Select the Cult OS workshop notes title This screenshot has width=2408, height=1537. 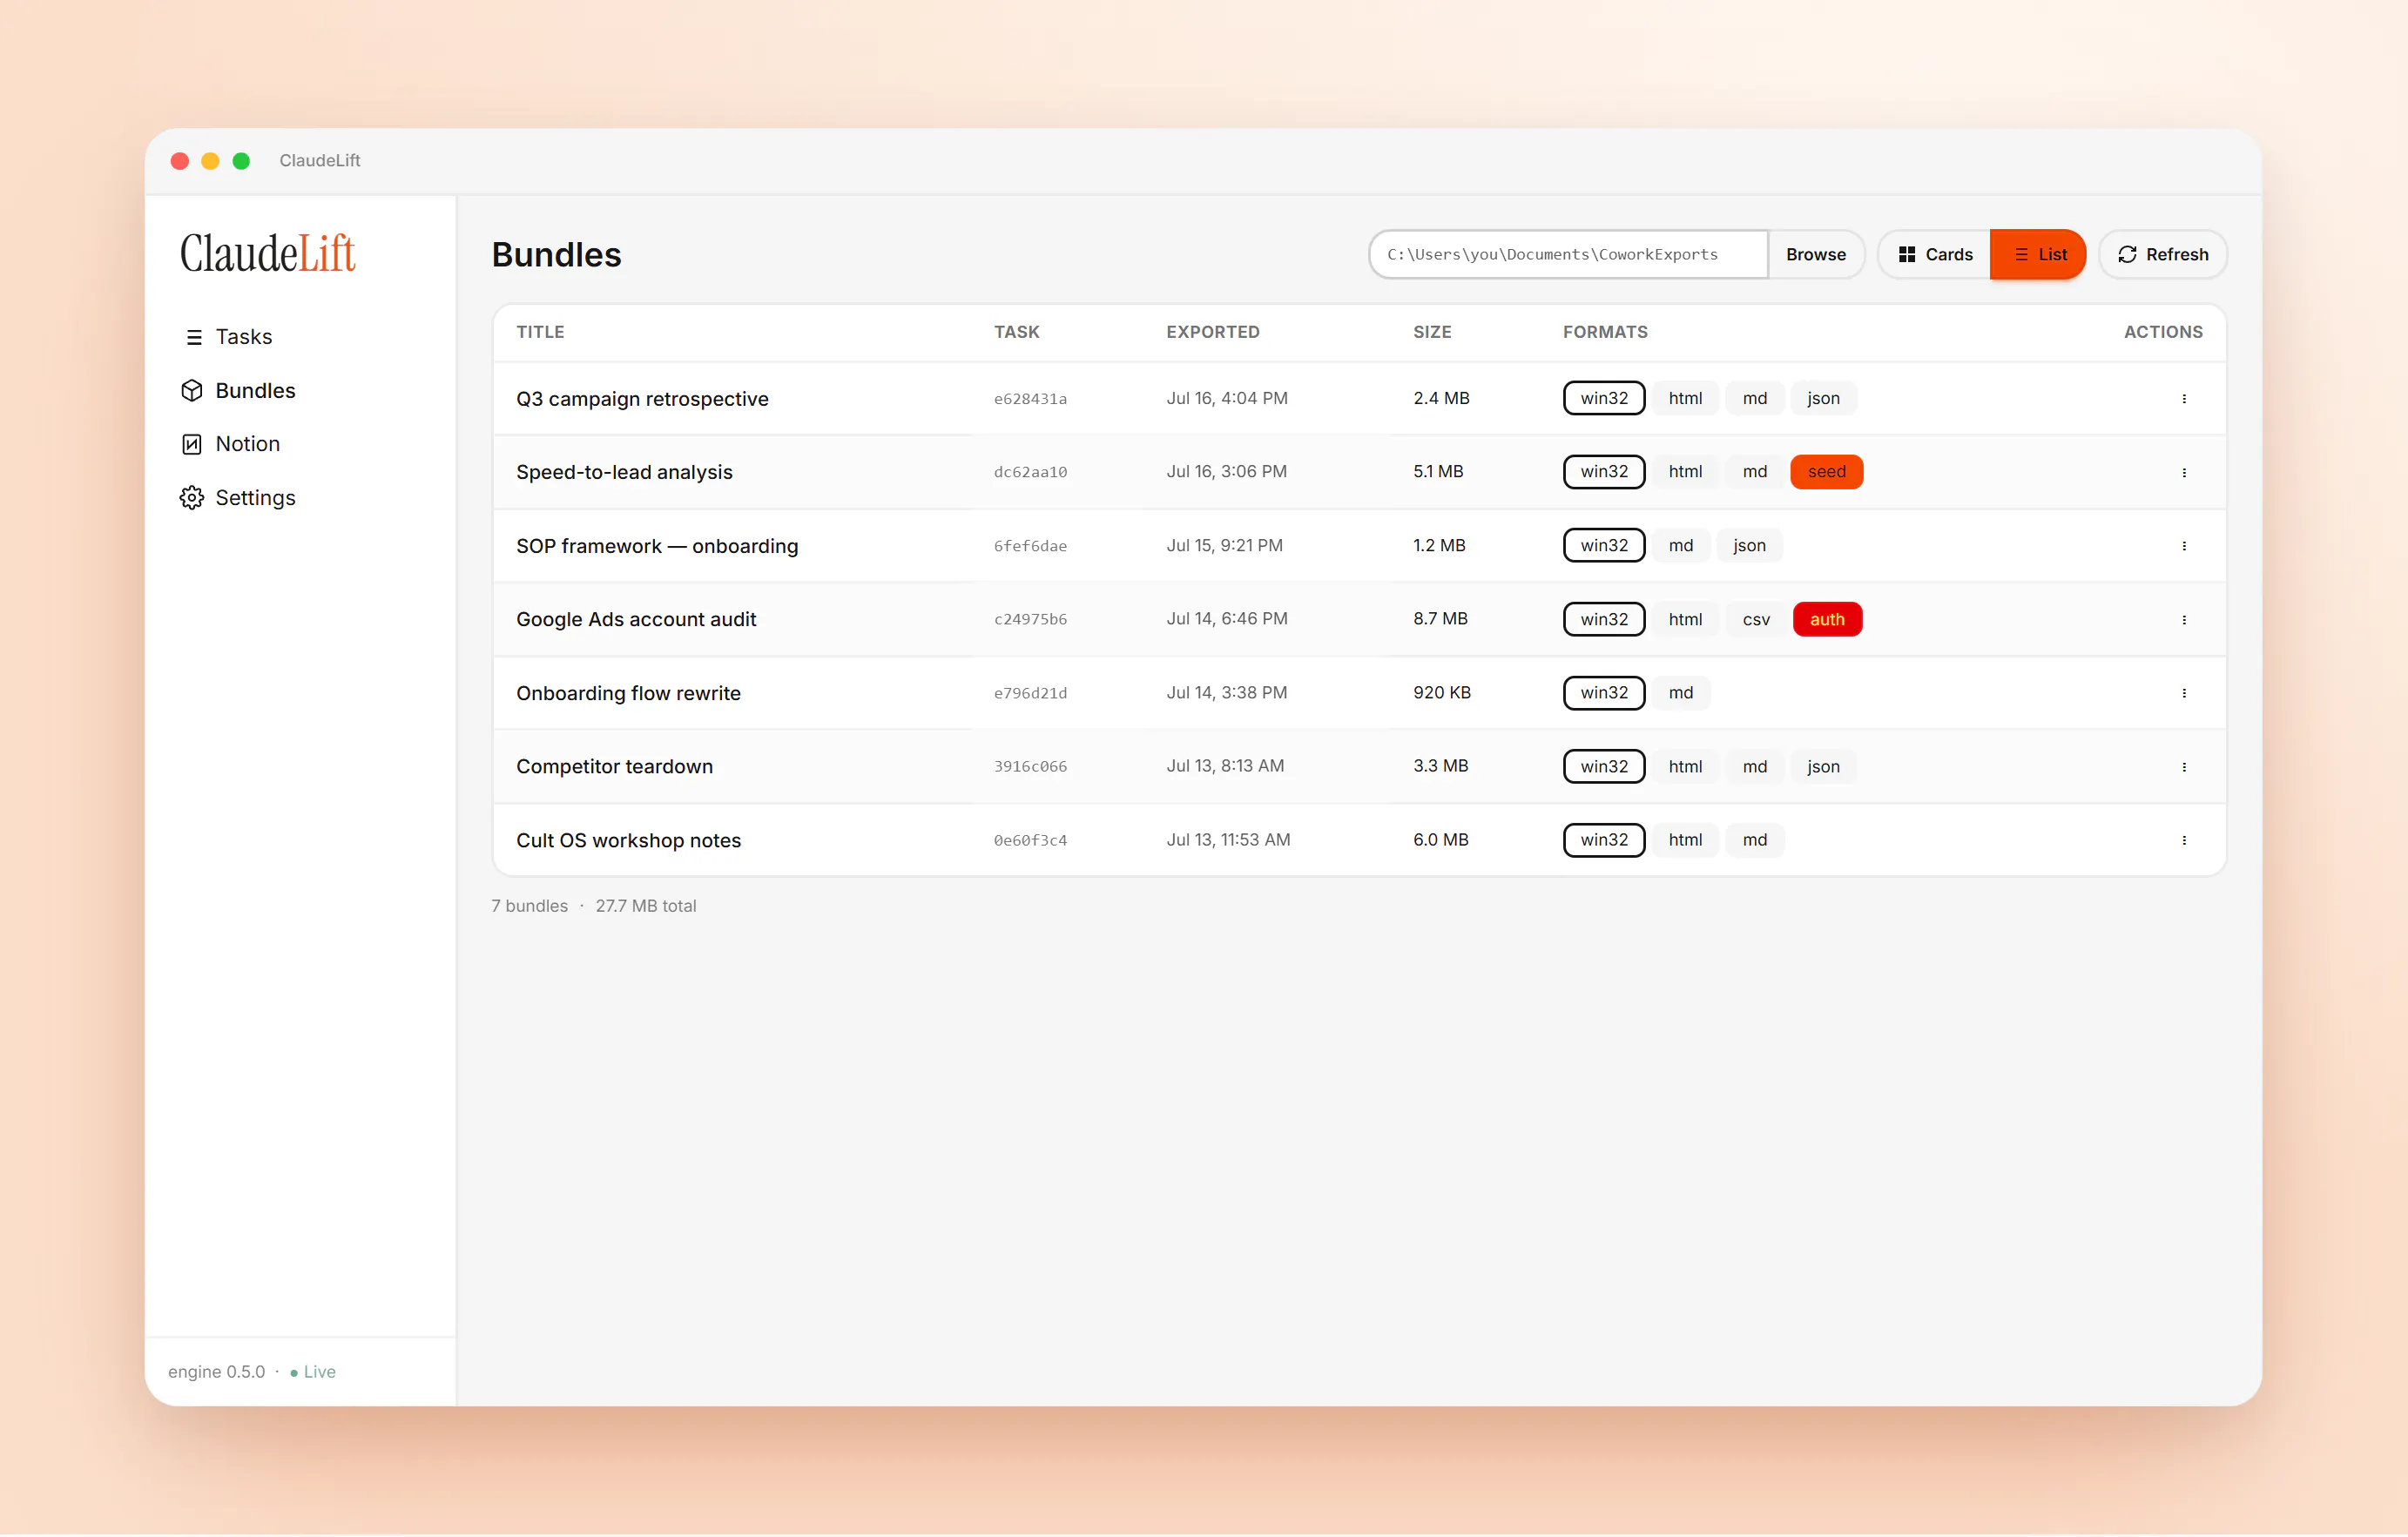click(x=628, y=840)
